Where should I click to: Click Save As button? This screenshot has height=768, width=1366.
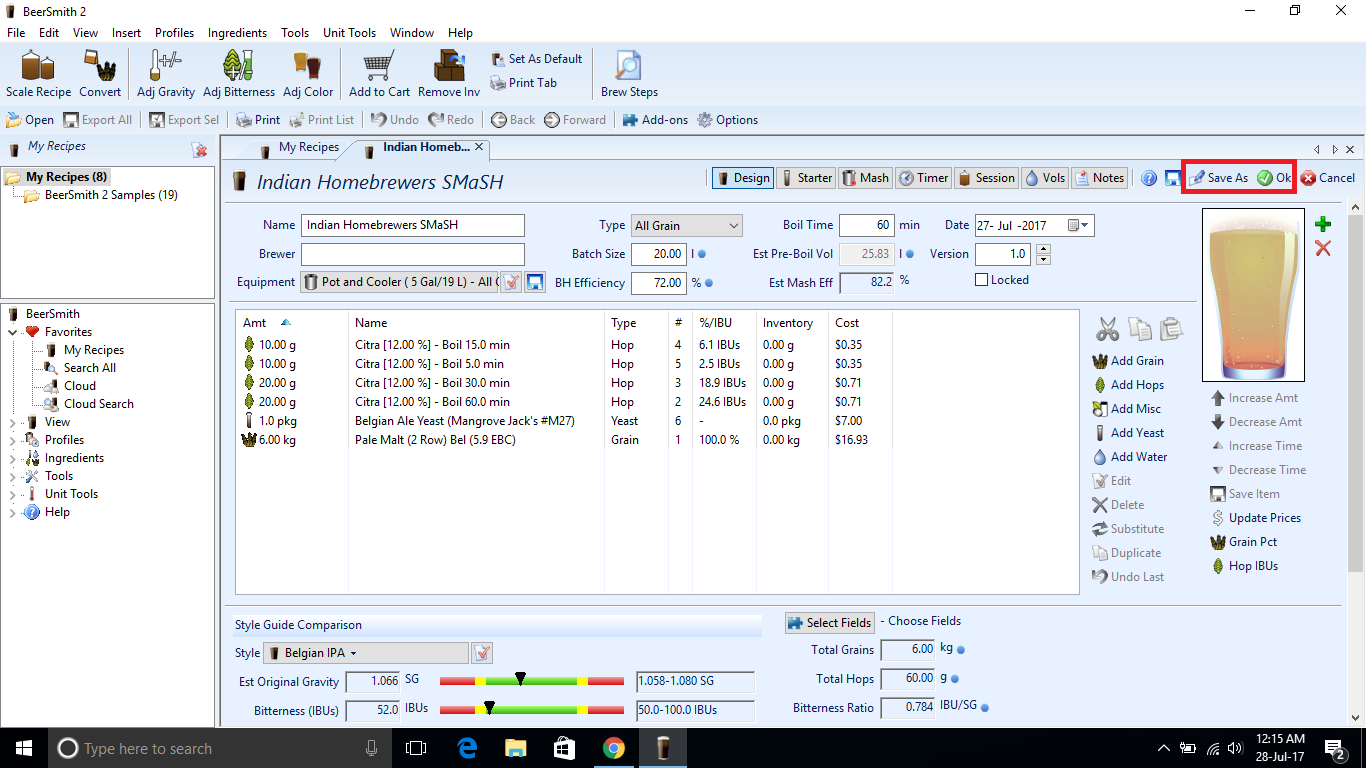coord(1218,178)
